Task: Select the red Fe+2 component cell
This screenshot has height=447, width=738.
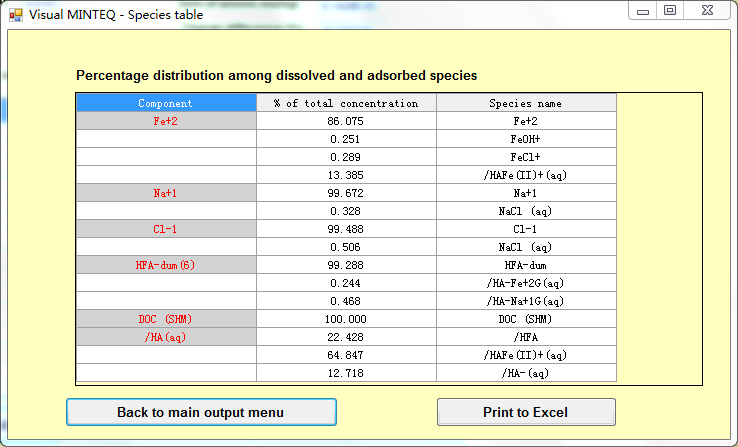Action: [166, 121]
